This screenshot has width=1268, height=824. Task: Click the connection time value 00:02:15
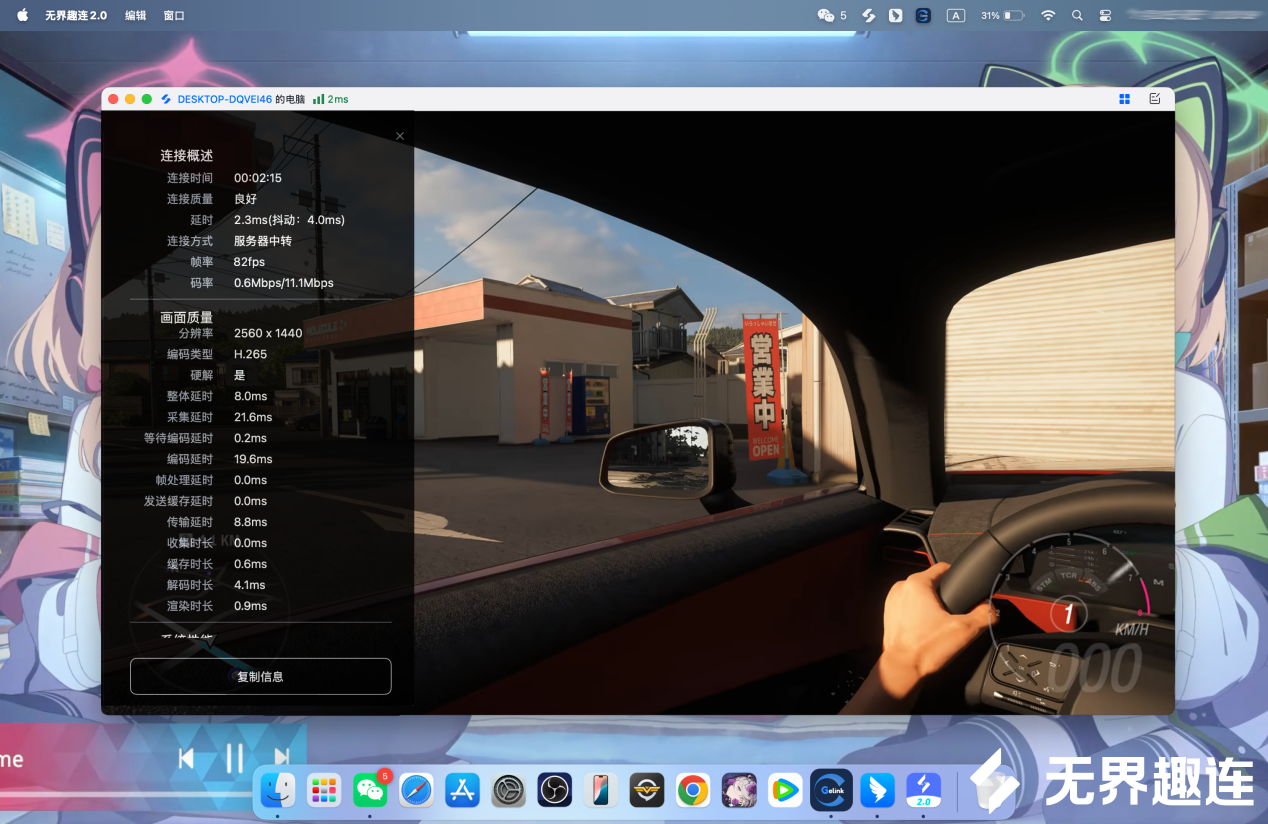click(x=258, y=178)
